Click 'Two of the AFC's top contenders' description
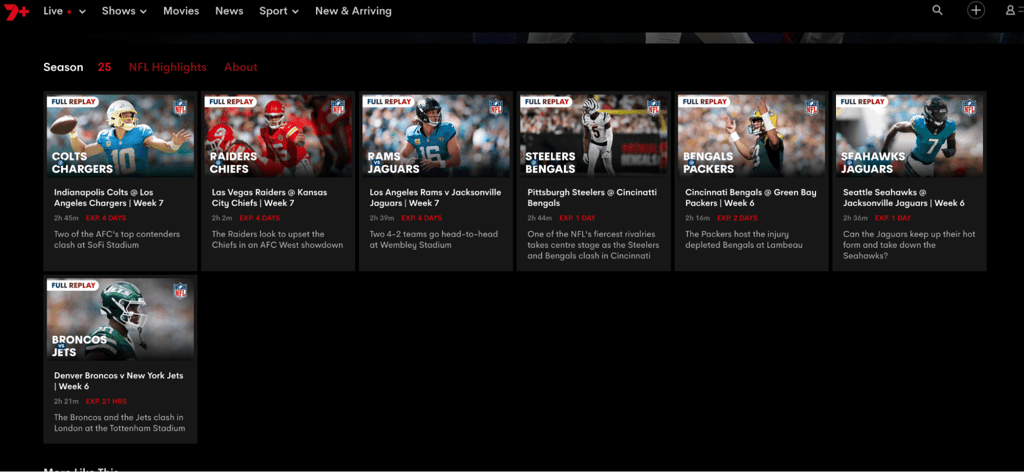 pyautogui.click(x=117, y=240)
